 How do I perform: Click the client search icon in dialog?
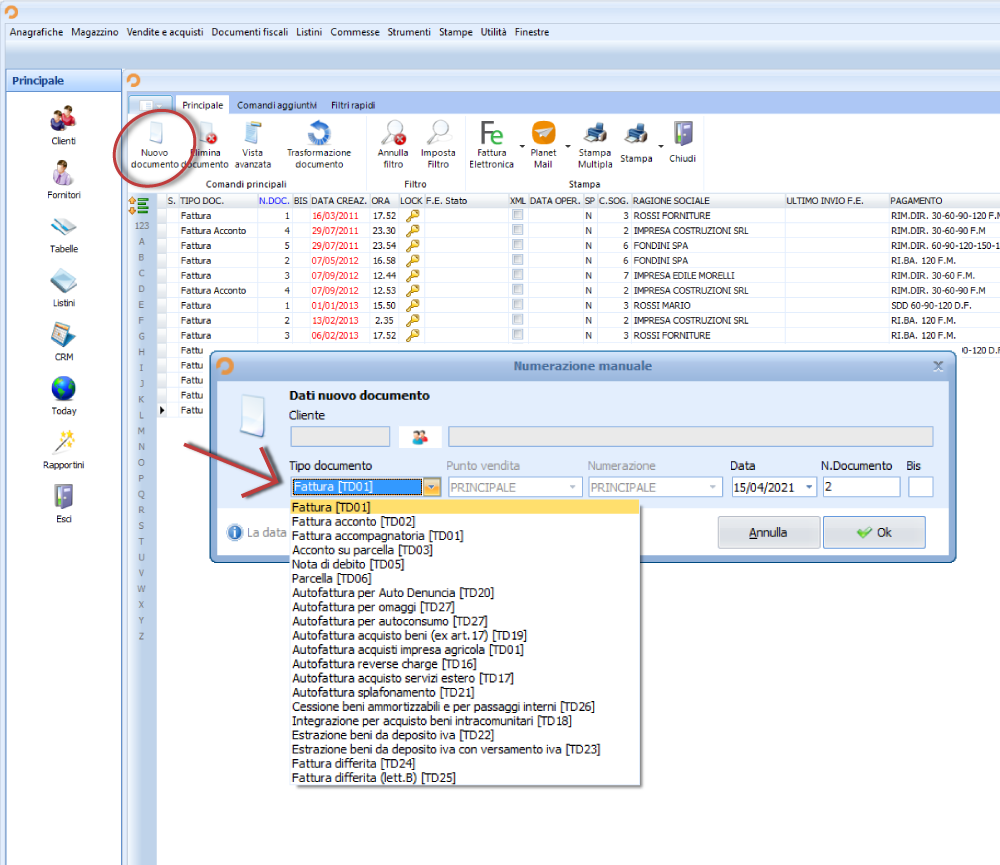[420, 438]
